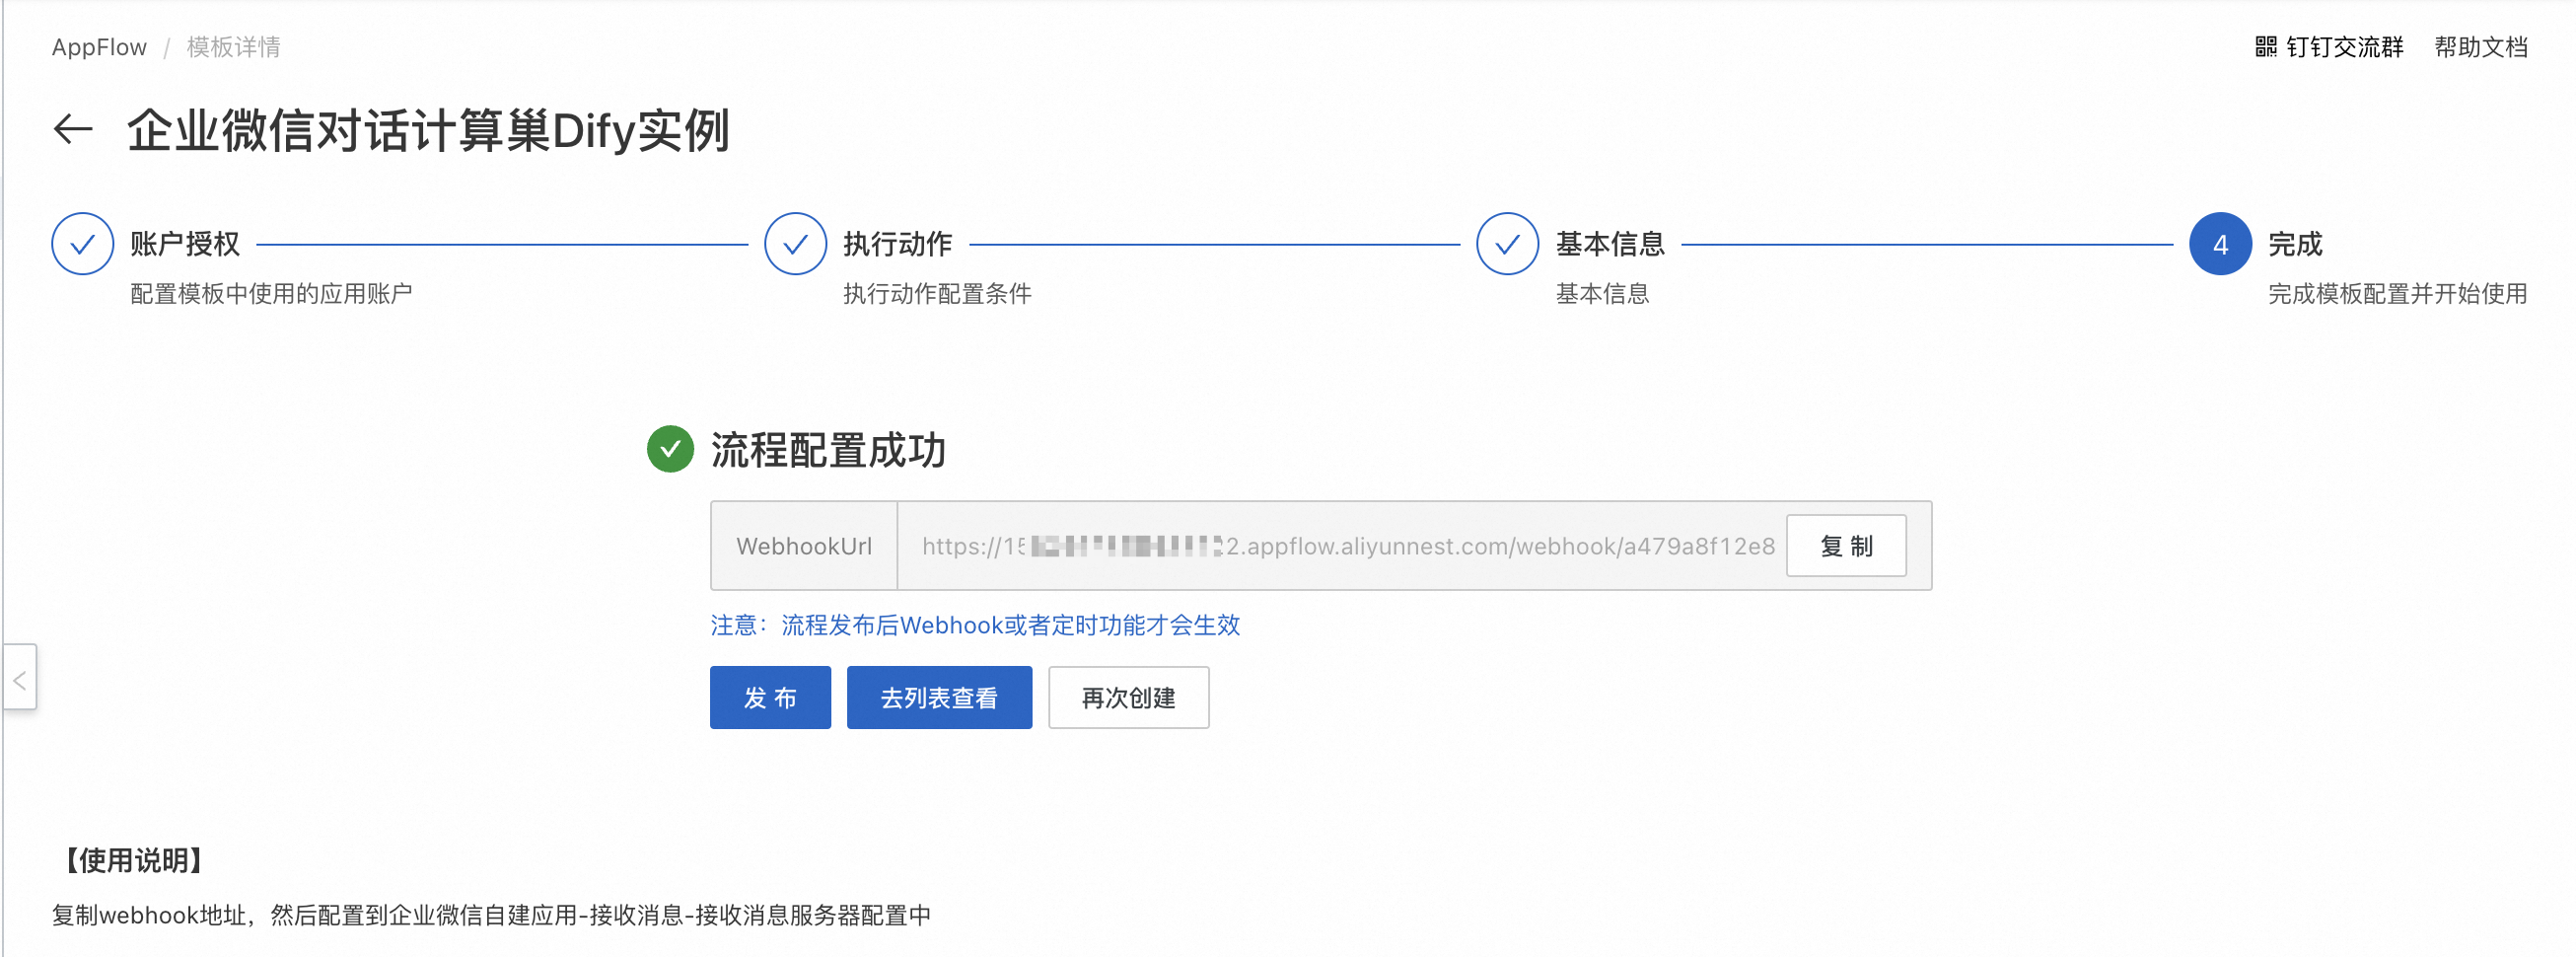Select the 完成 step label

point(2295,244)
